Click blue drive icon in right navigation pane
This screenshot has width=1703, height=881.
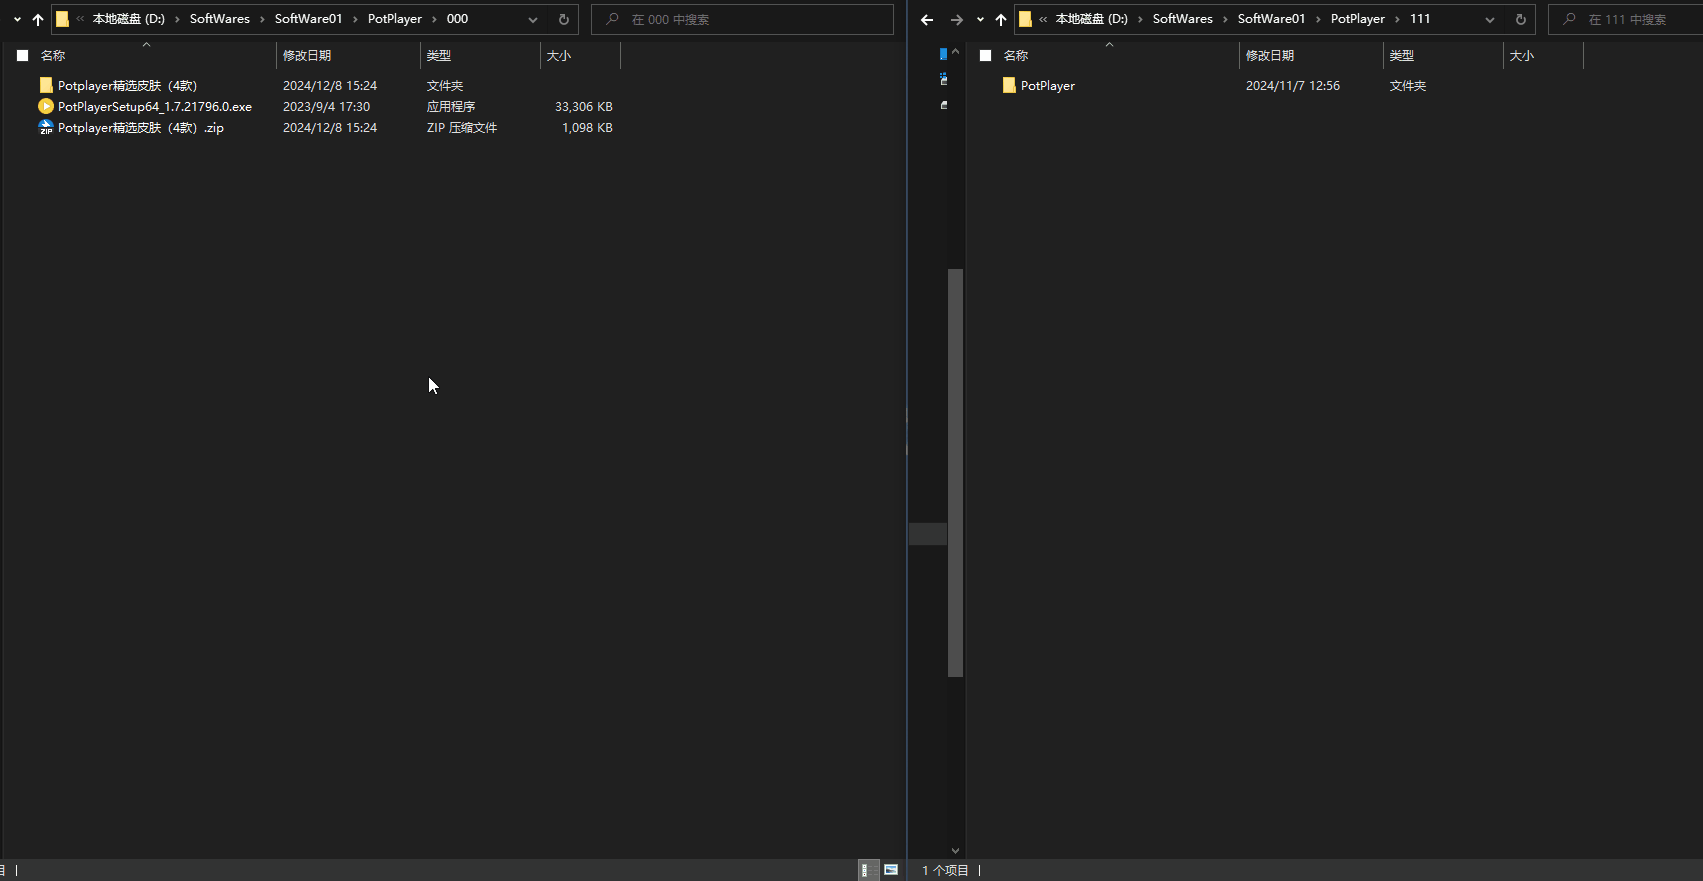943,54
